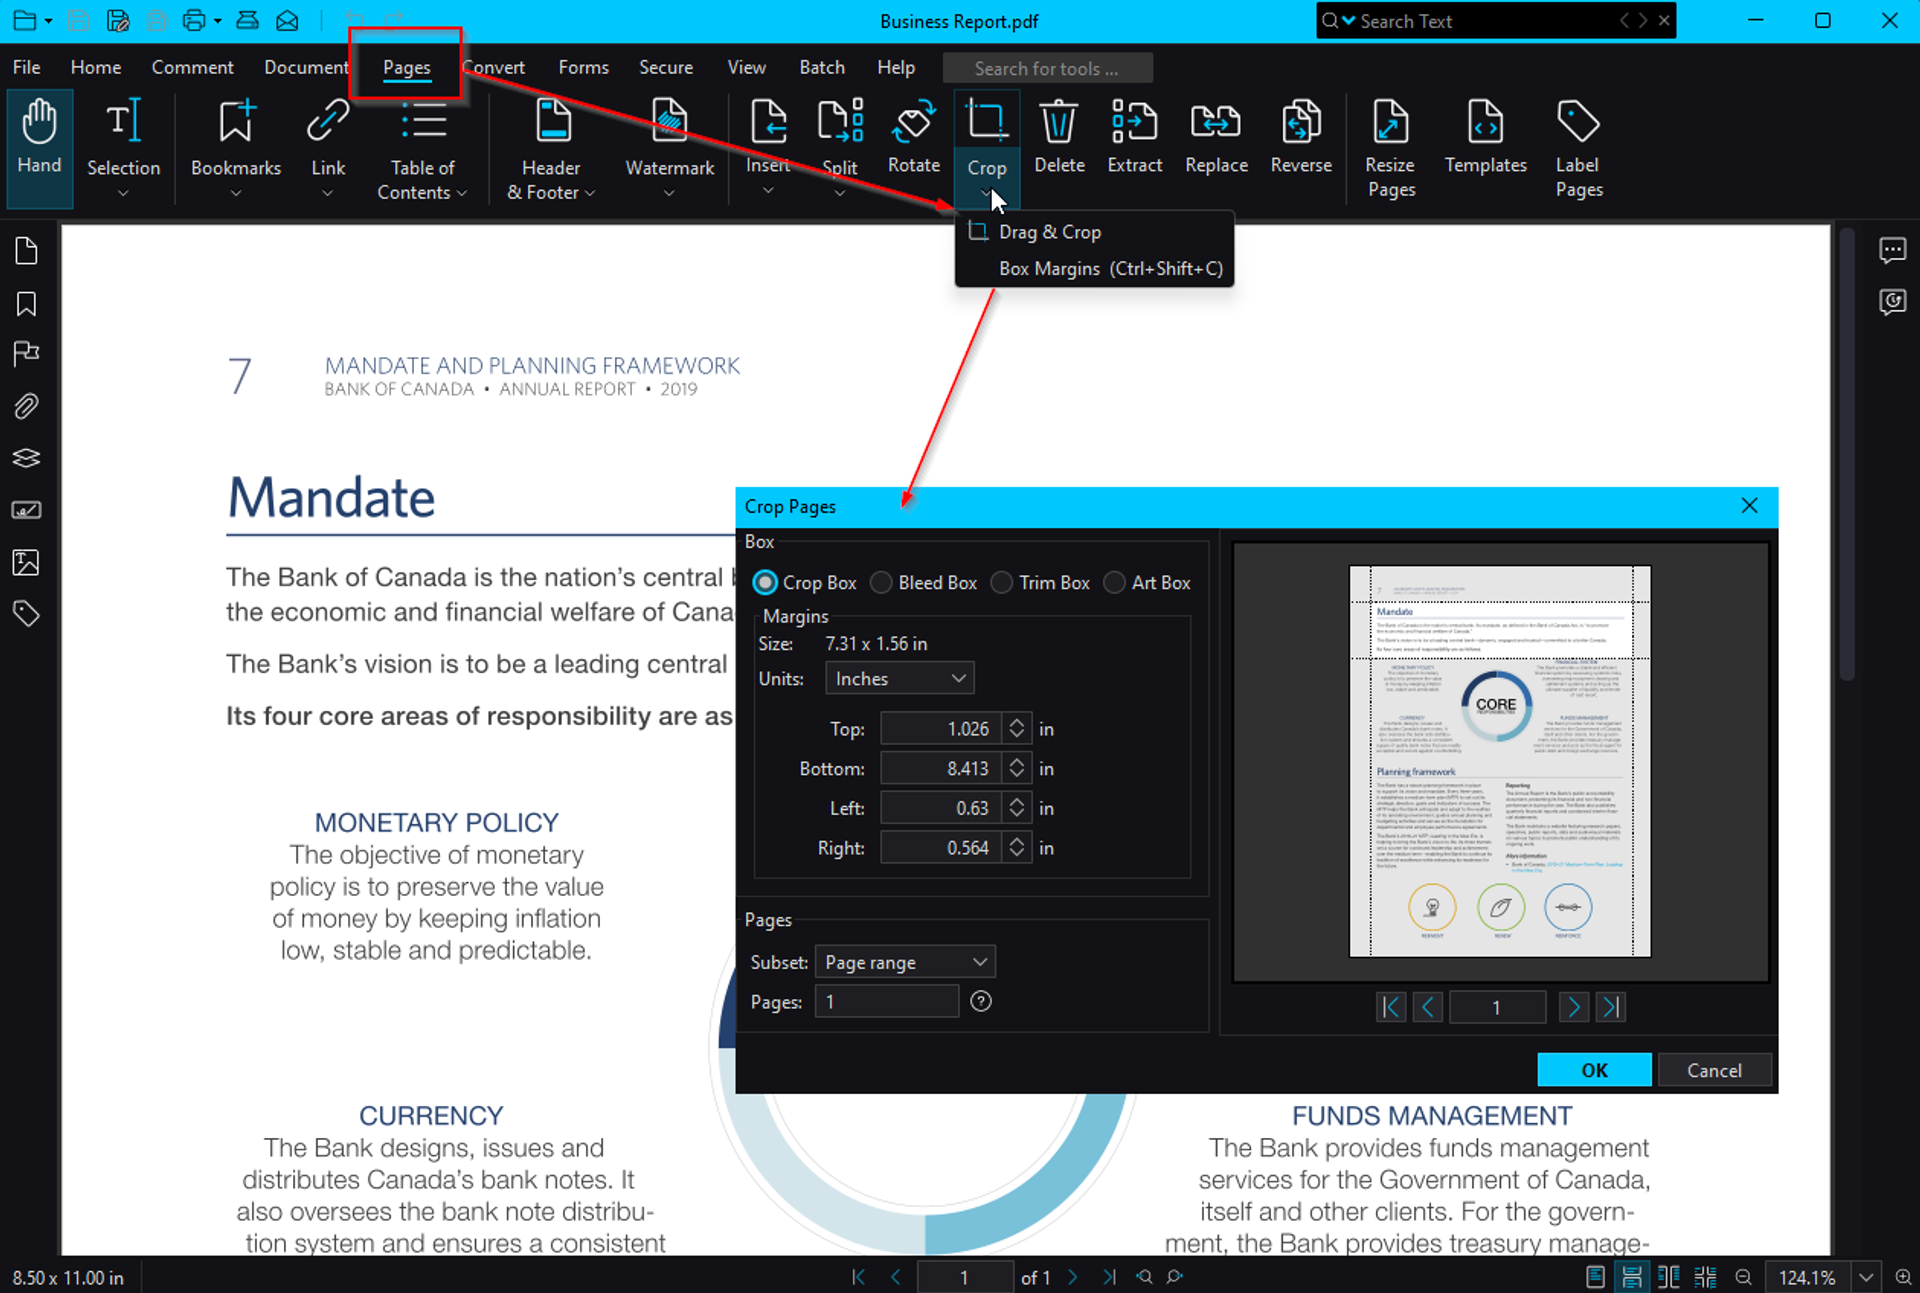
Task: Open the Label Pages tool
Action: pyautogui.click(x=1579, y=147)
